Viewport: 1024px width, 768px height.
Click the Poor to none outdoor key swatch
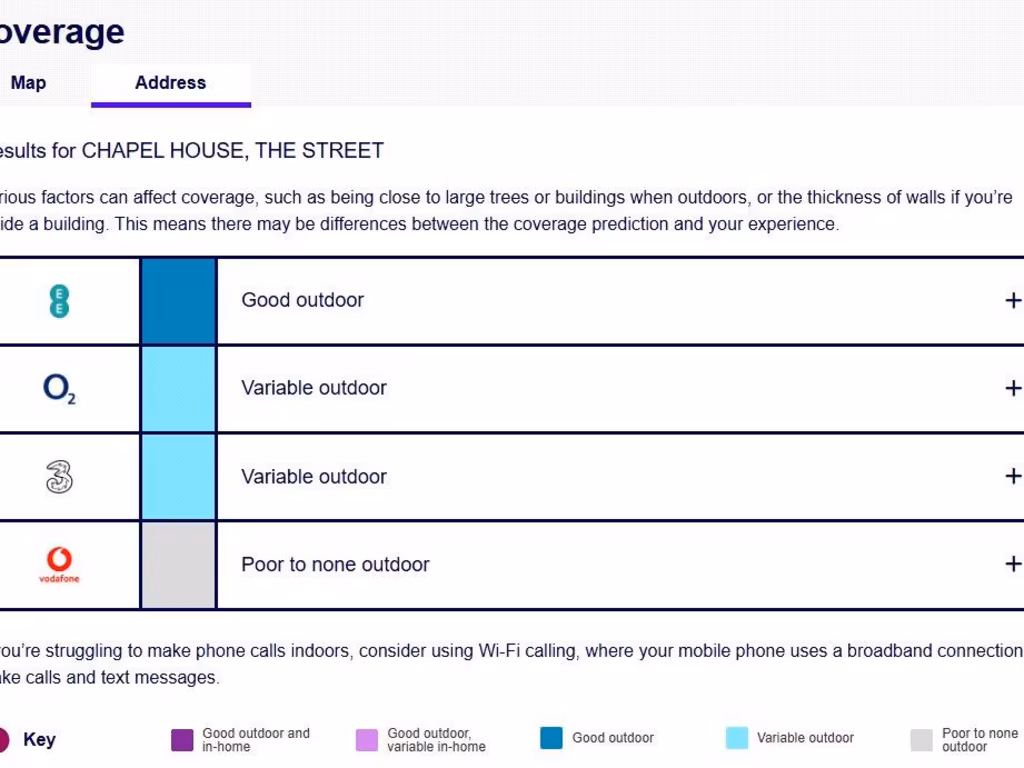(921, 739)
